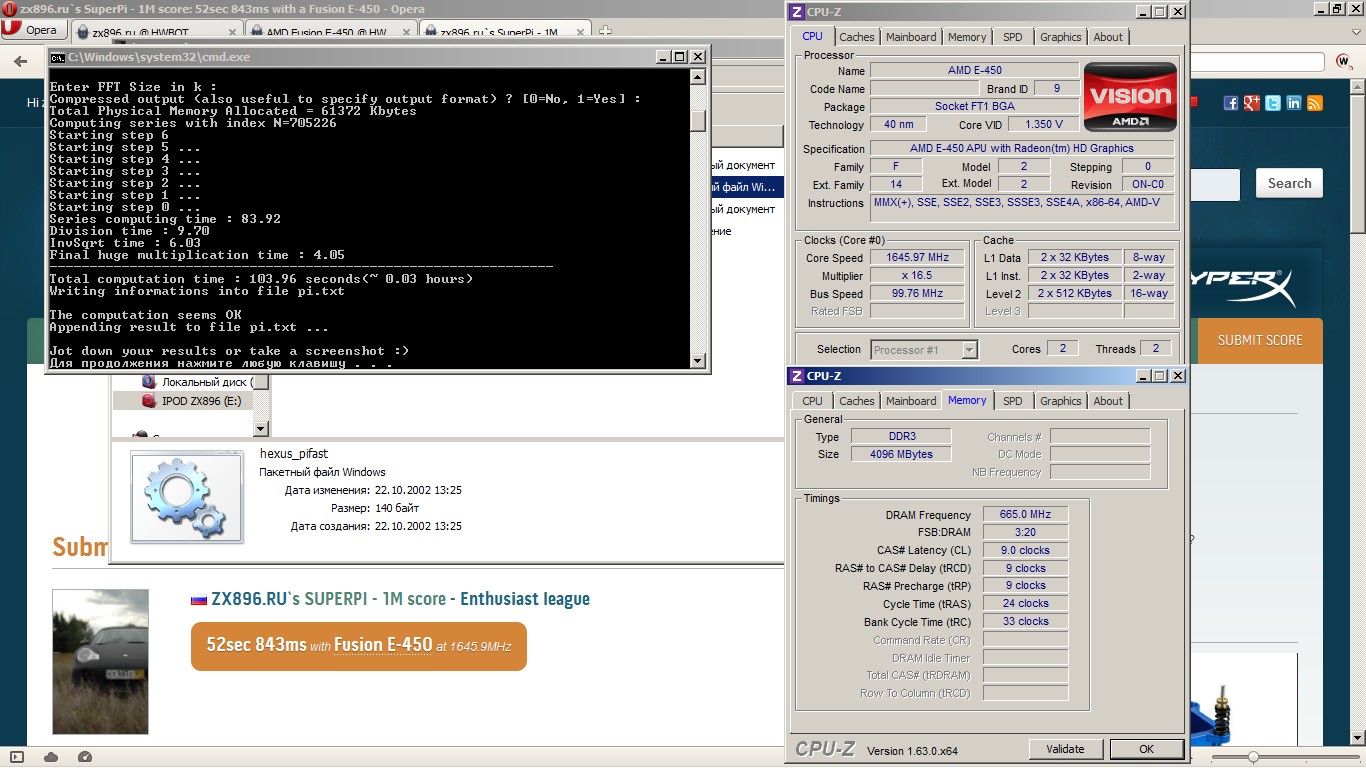Click the Z icon of lower CPU-Z window

coord(797,376)
